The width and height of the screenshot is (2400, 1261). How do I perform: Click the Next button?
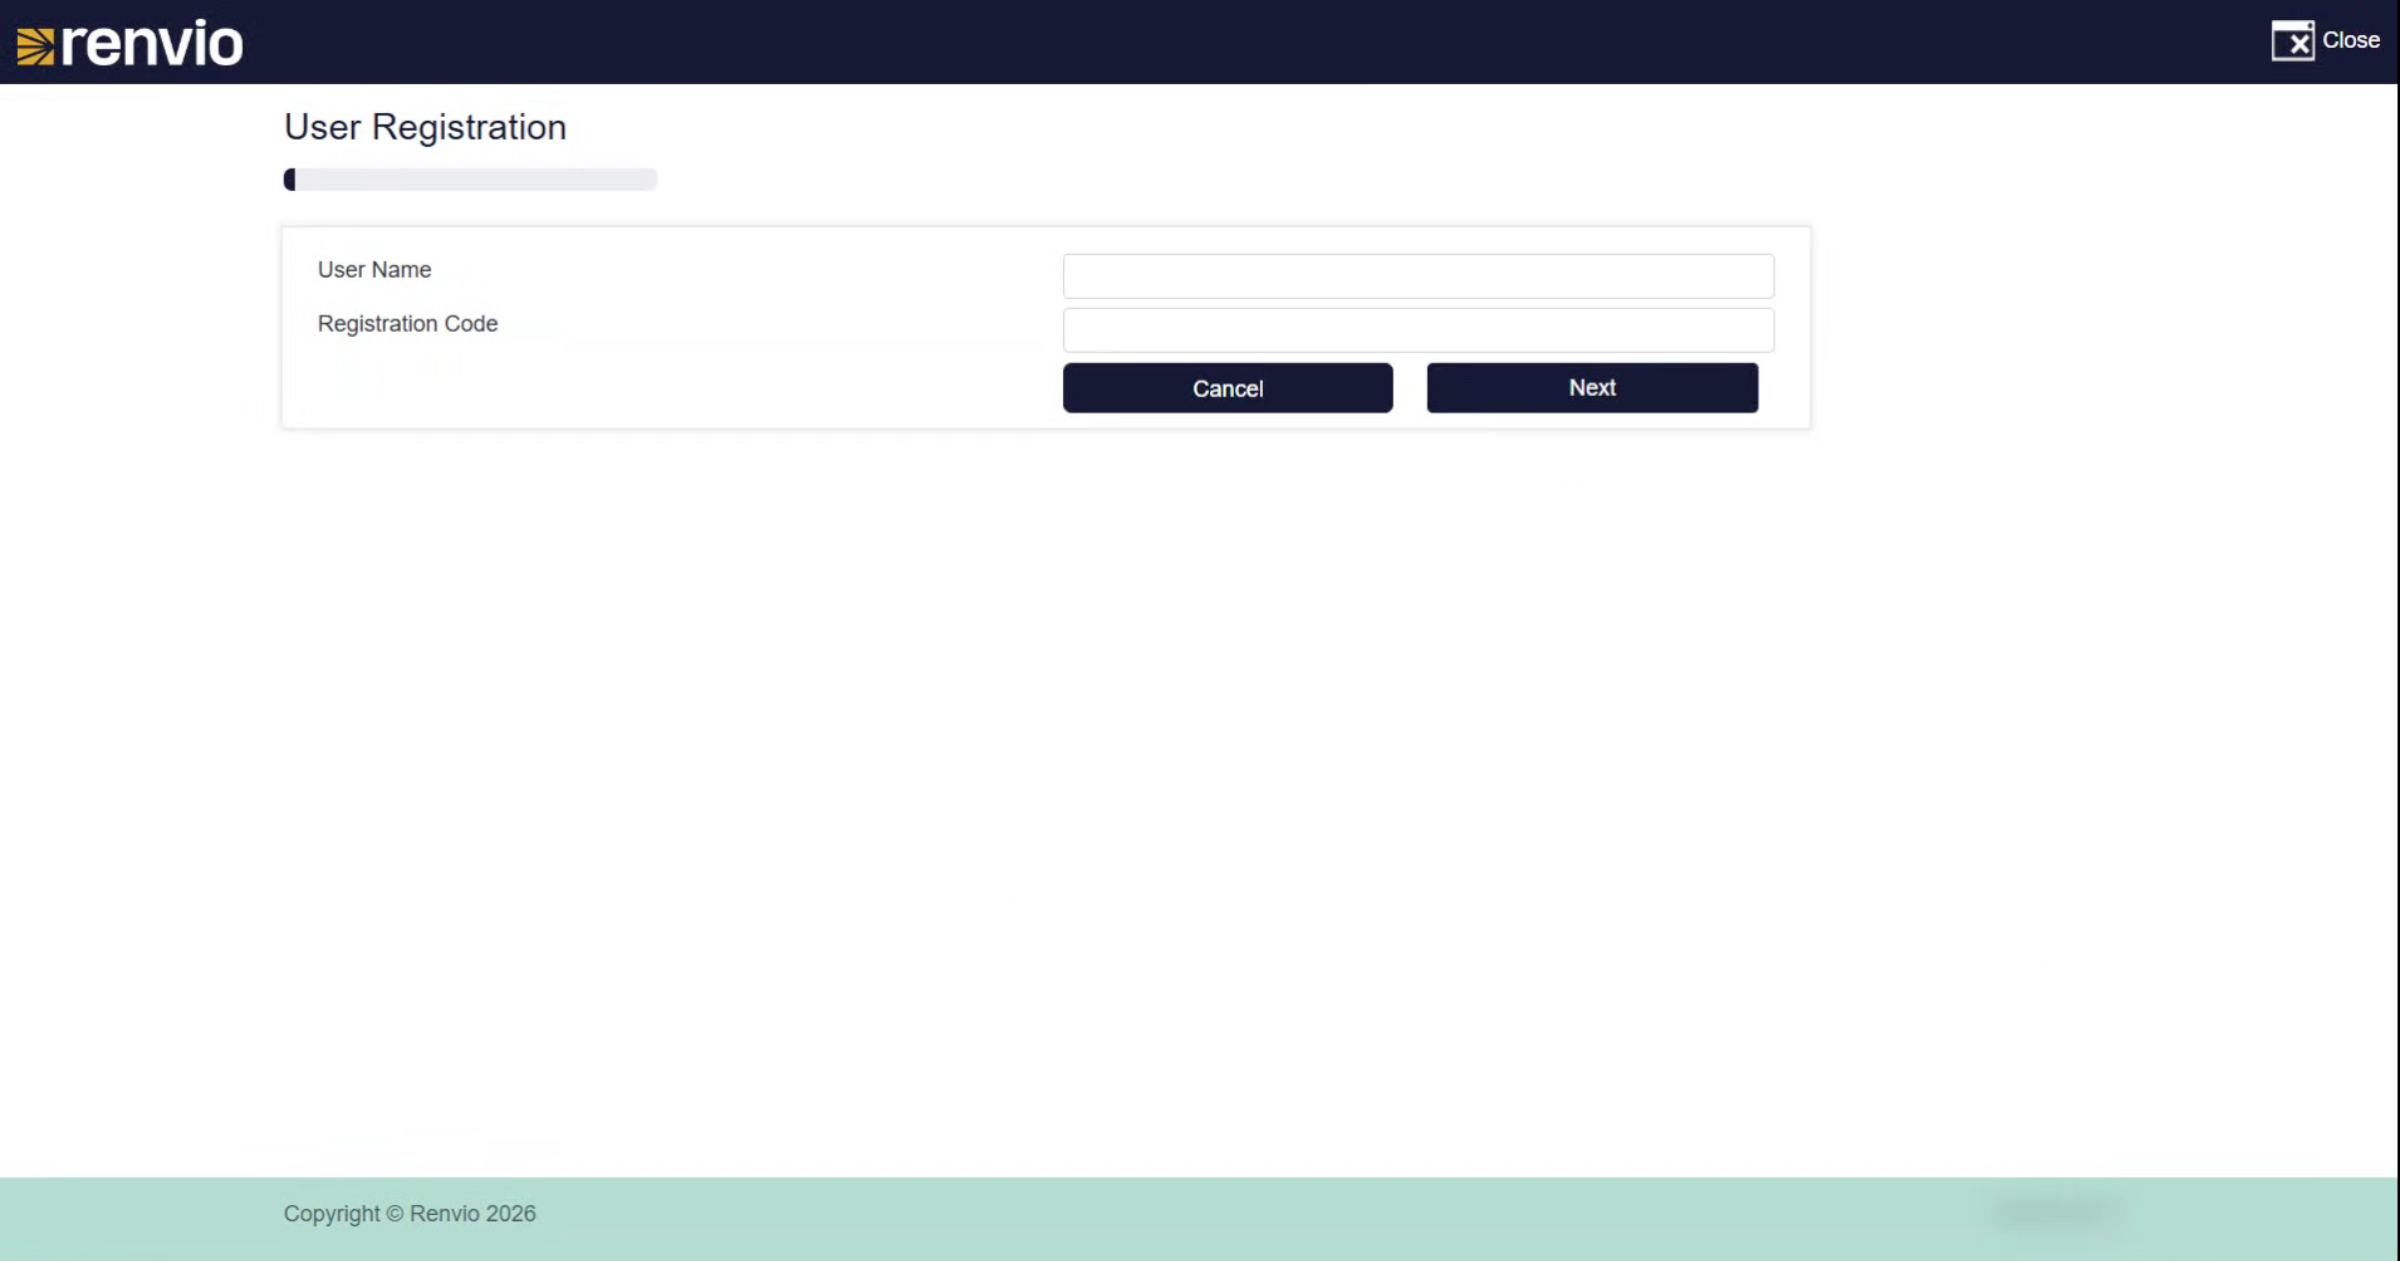[1592, 388]
